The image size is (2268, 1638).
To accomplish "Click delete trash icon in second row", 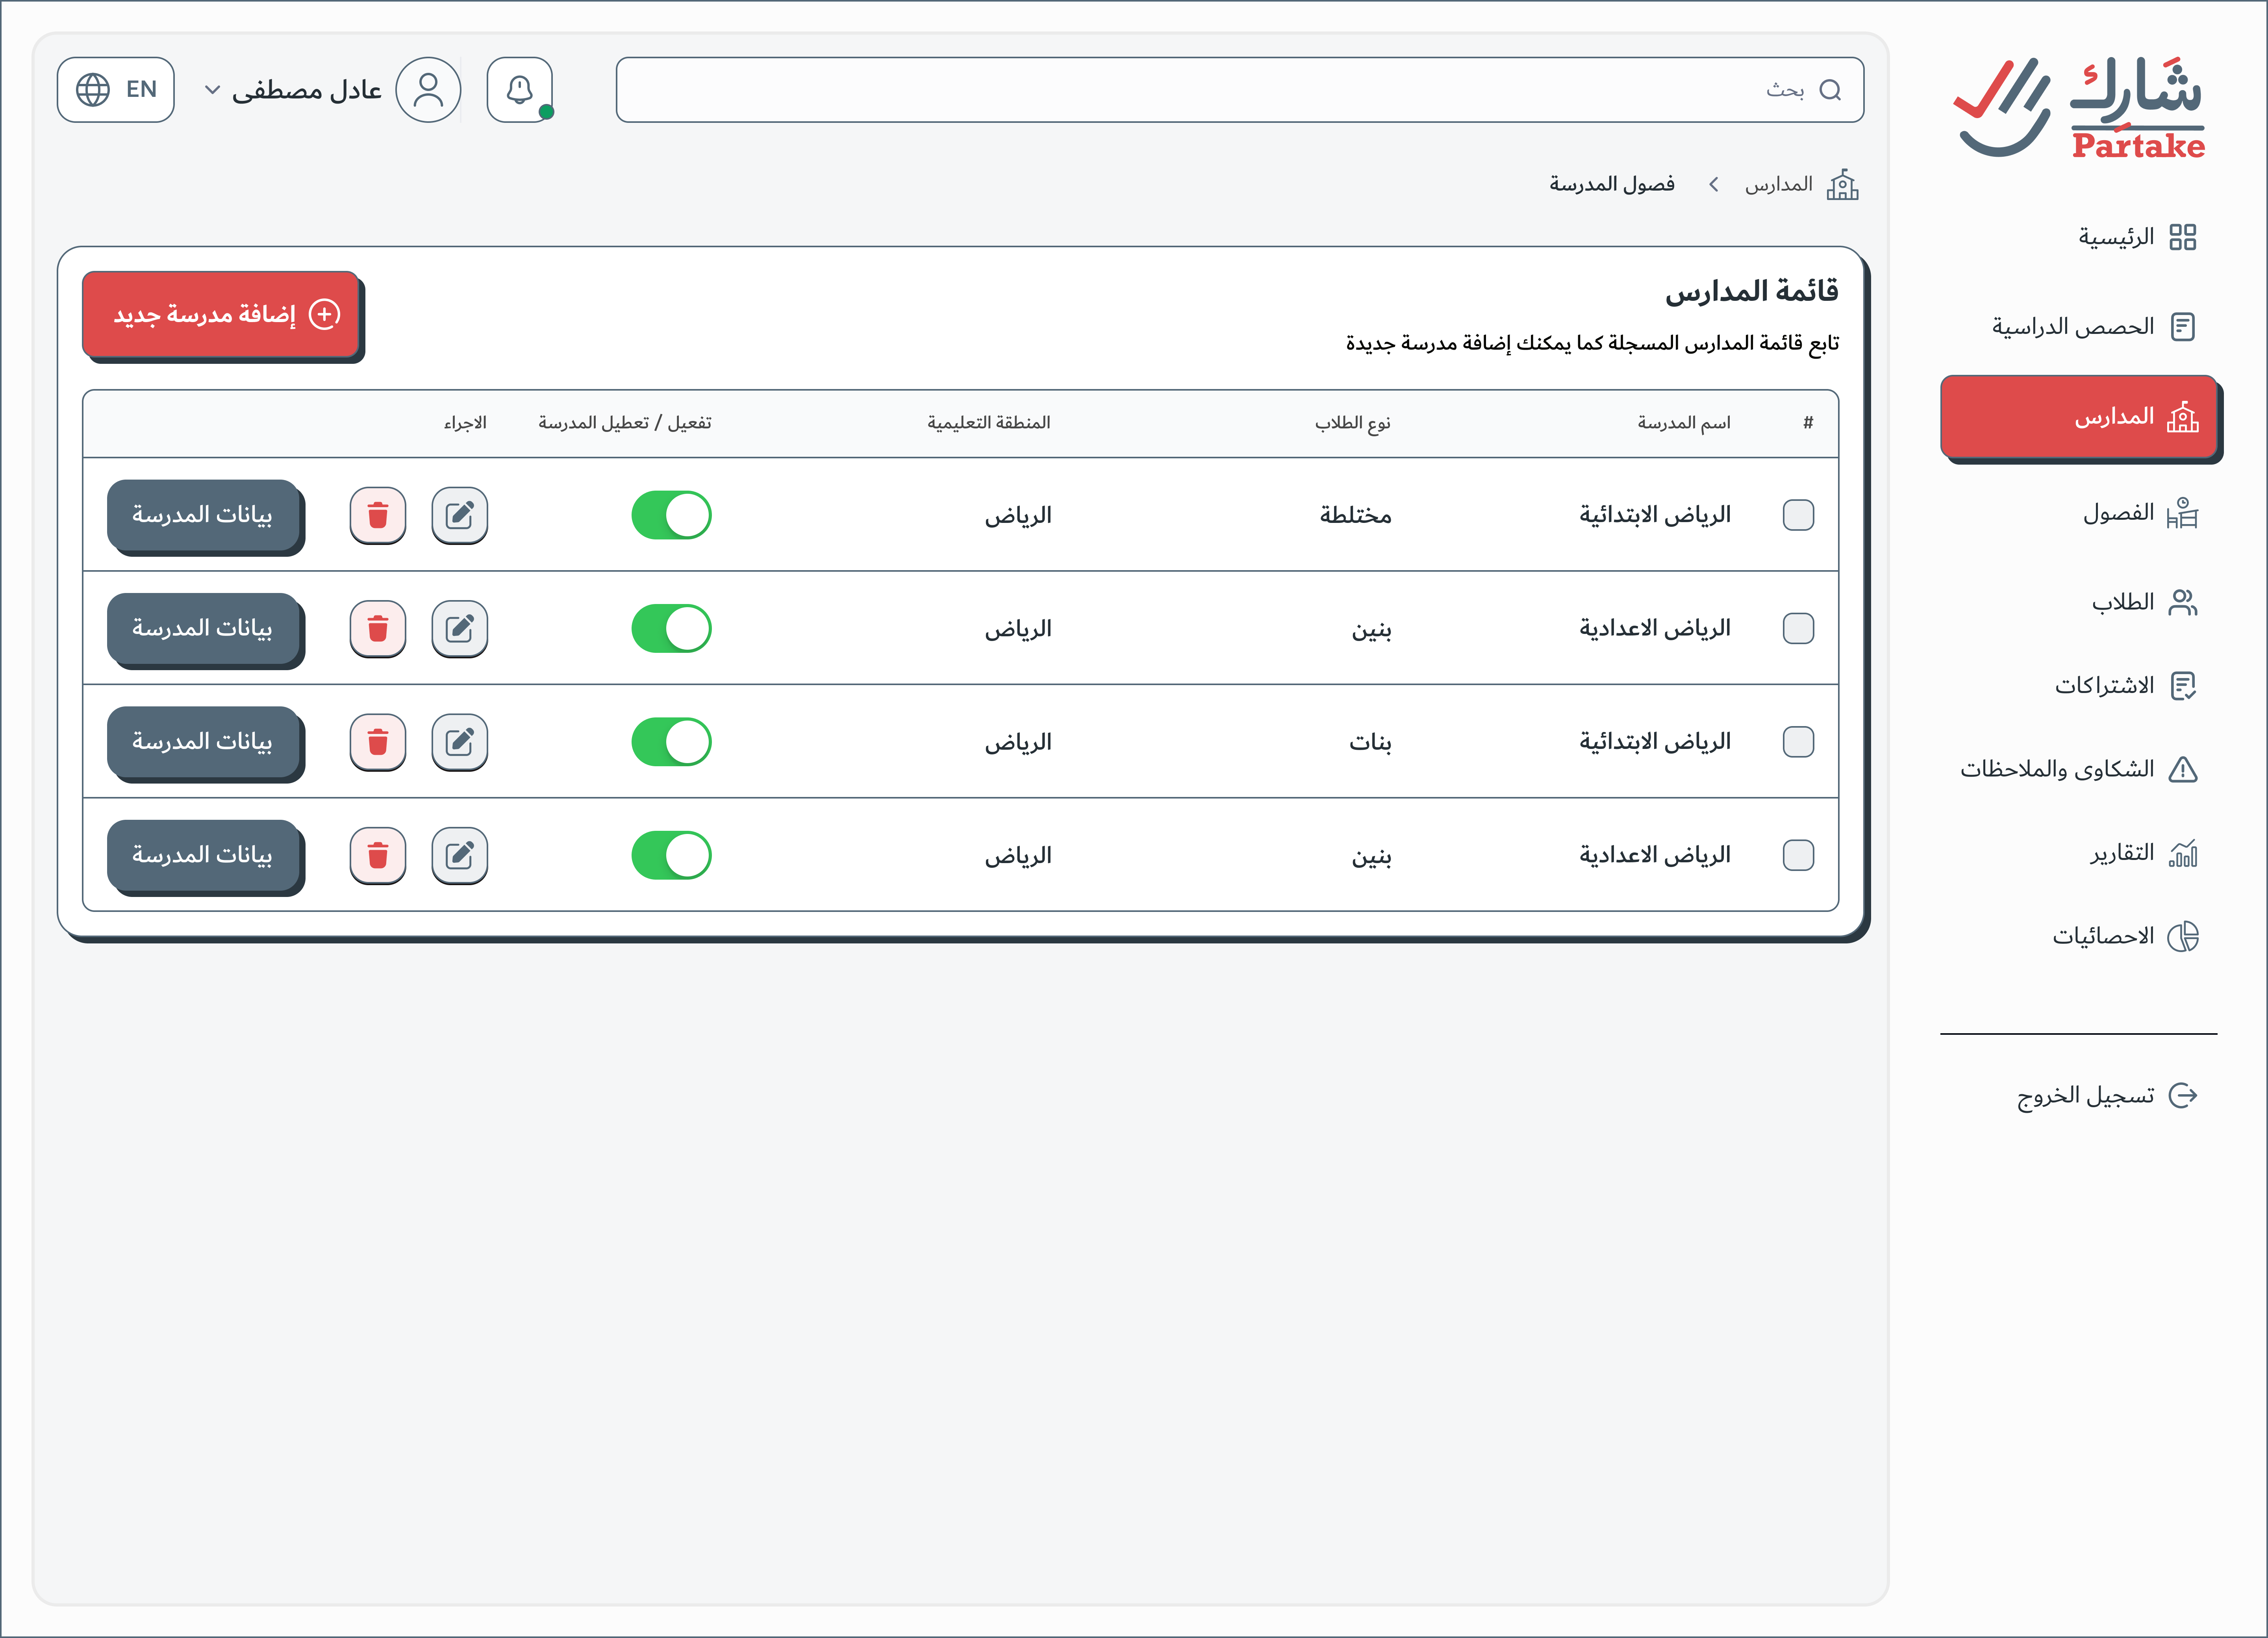I will point(378,629).
